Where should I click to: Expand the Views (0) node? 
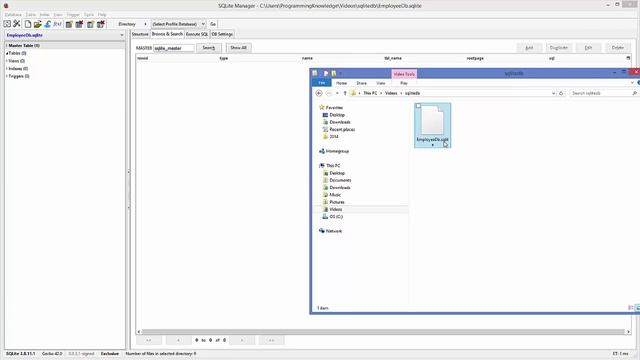click(x=7, y=61)
